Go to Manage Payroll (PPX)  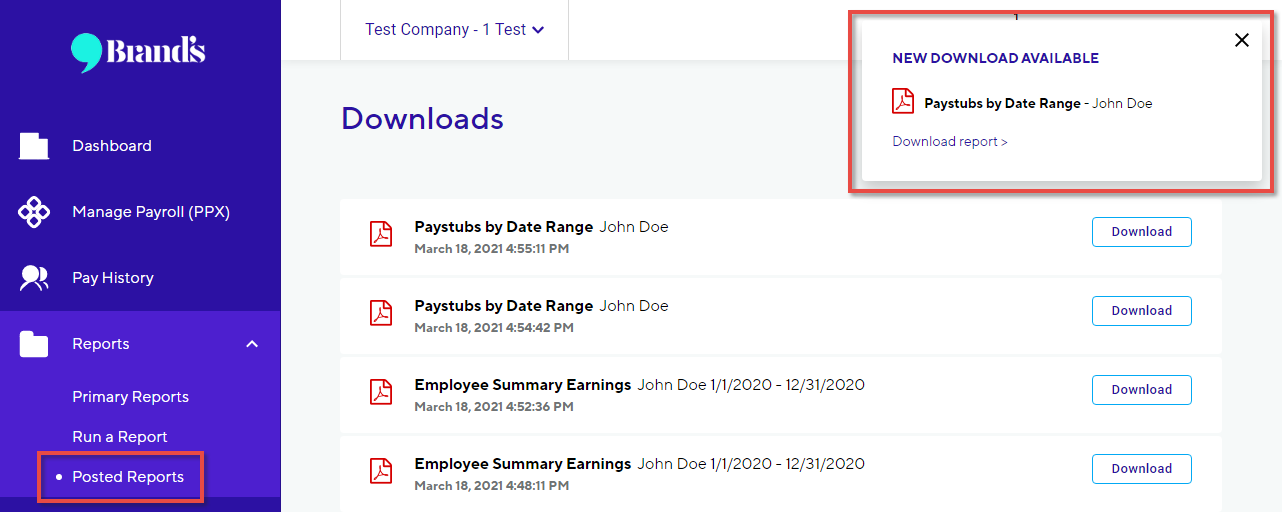(x=151, y=212)
